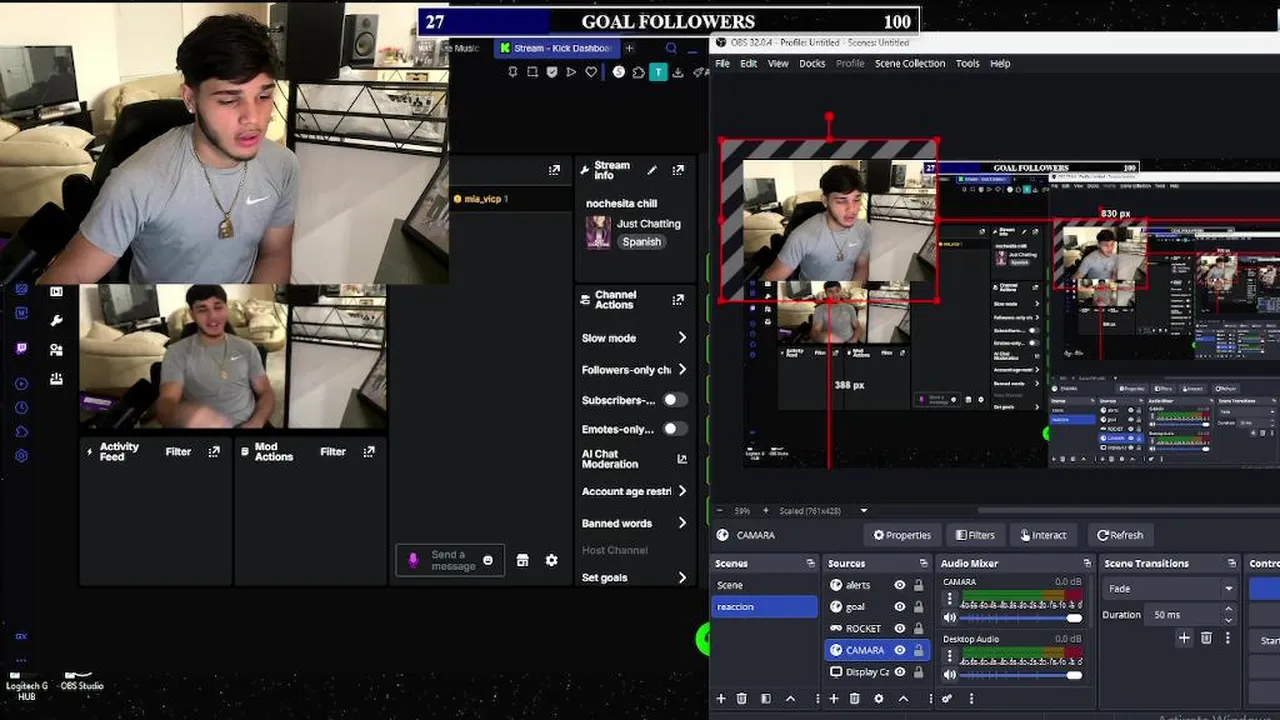The width and height of the screenshot is (1280, 720).
Task: Open the shop icon beside the chat box
Action: (x=522, y=561)
